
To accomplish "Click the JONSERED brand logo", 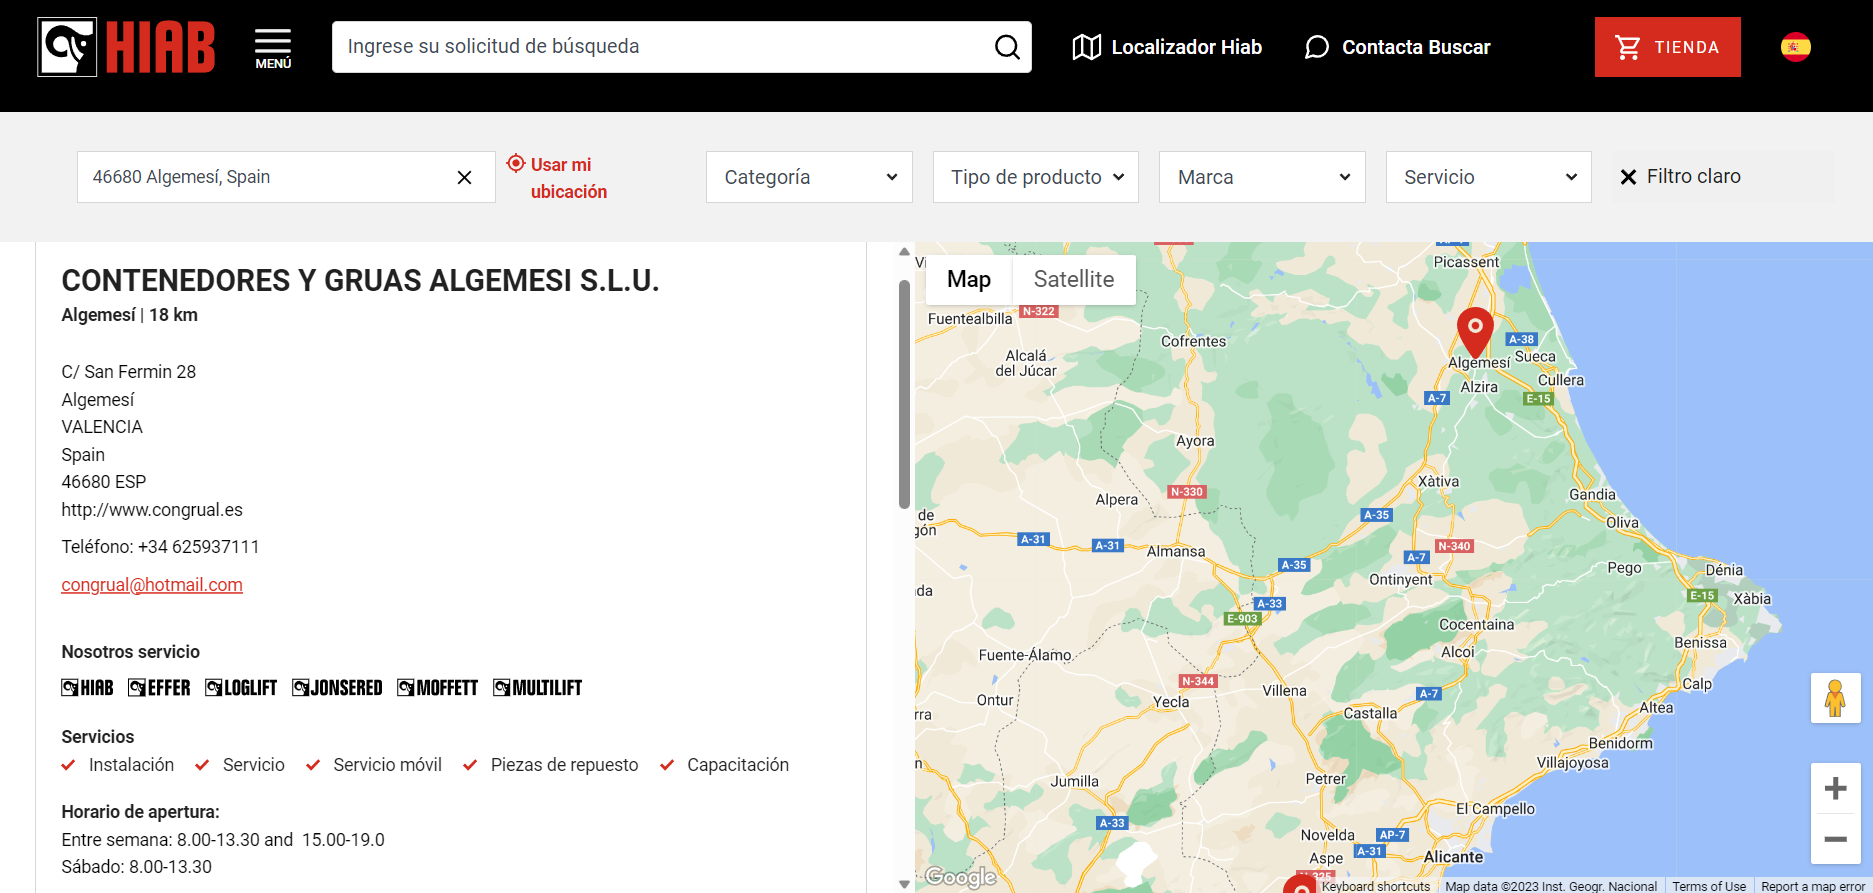I will 337,688.
